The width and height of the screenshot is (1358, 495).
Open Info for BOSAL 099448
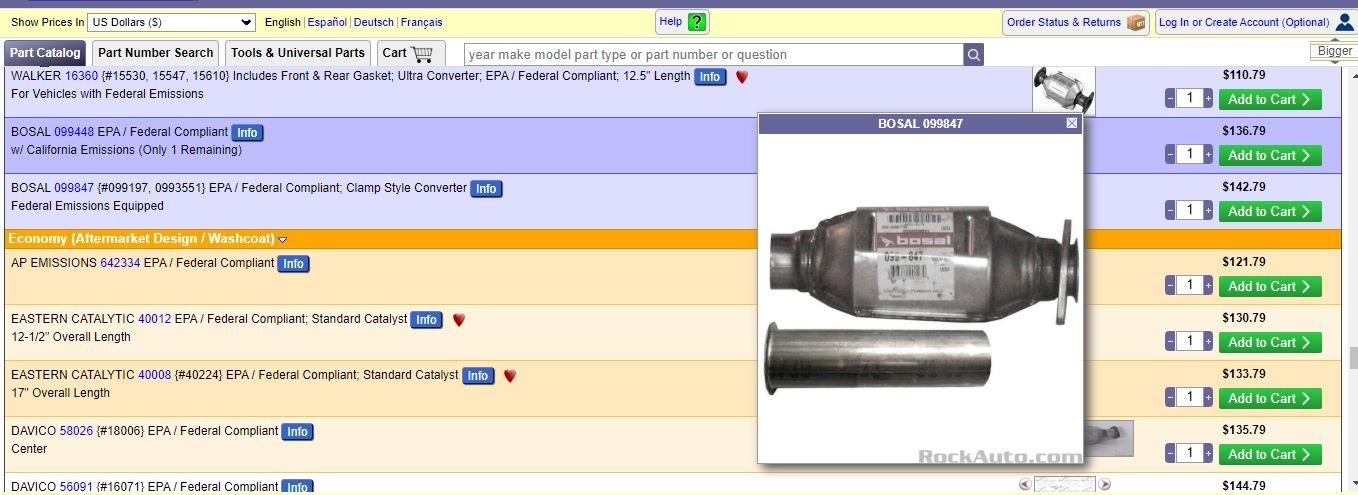click(247, 133)
